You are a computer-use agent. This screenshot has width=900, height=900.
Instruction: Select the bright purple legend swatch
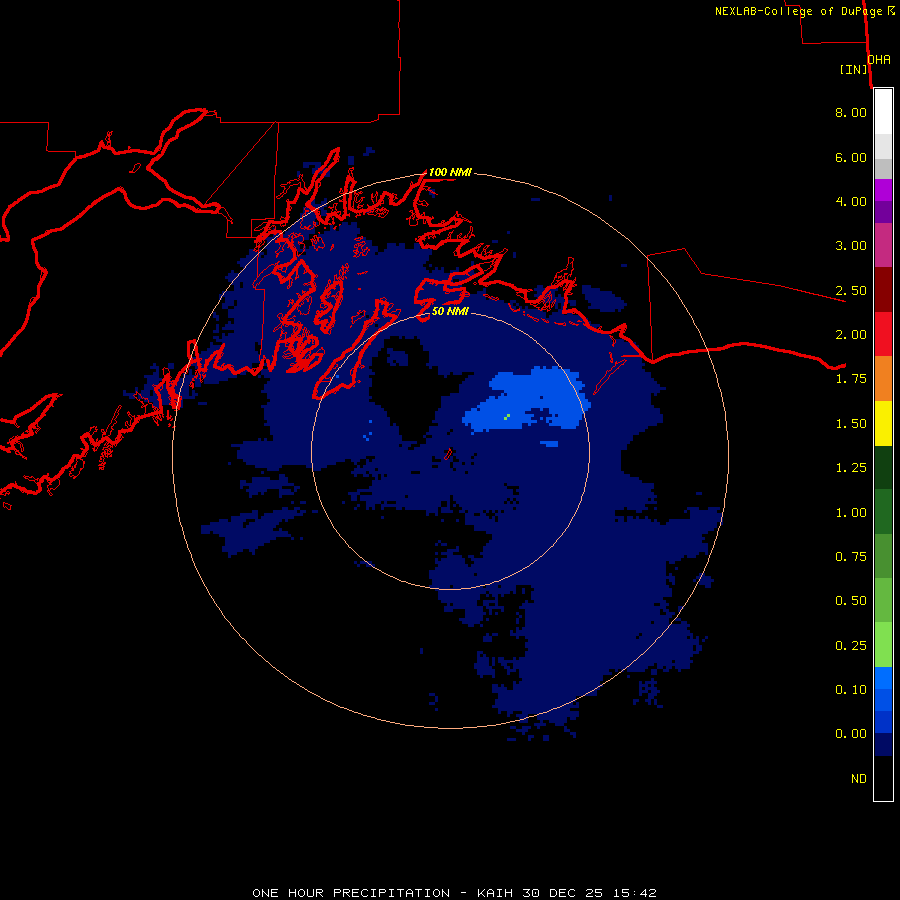pyautogui.click(x=883, y=190)
